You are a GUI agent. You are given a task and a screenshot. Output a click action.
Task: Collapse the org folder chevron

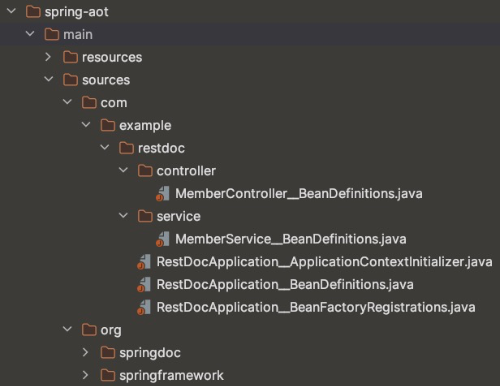(67, 329)
